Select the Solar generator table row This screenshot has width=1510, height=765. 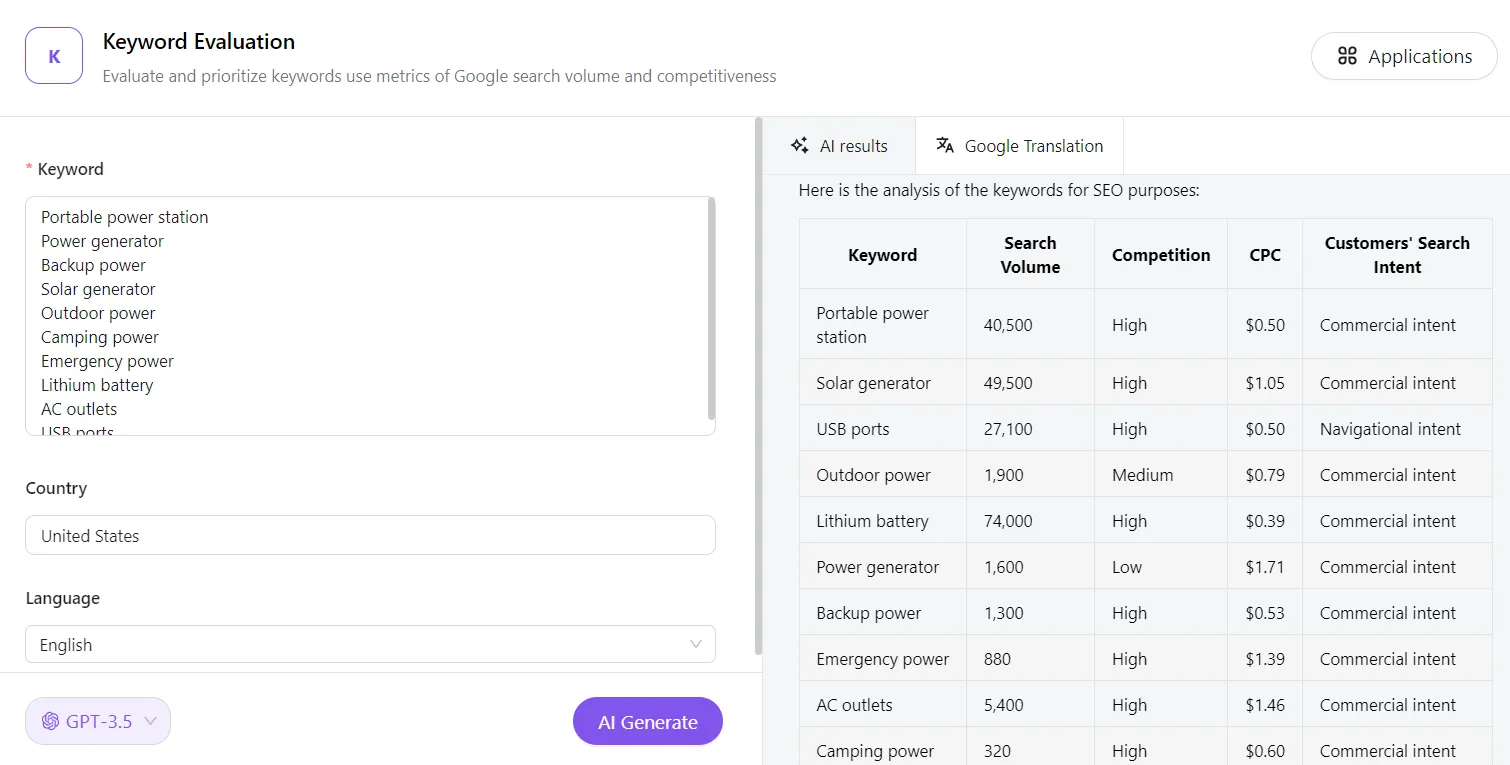point(1144,383)
